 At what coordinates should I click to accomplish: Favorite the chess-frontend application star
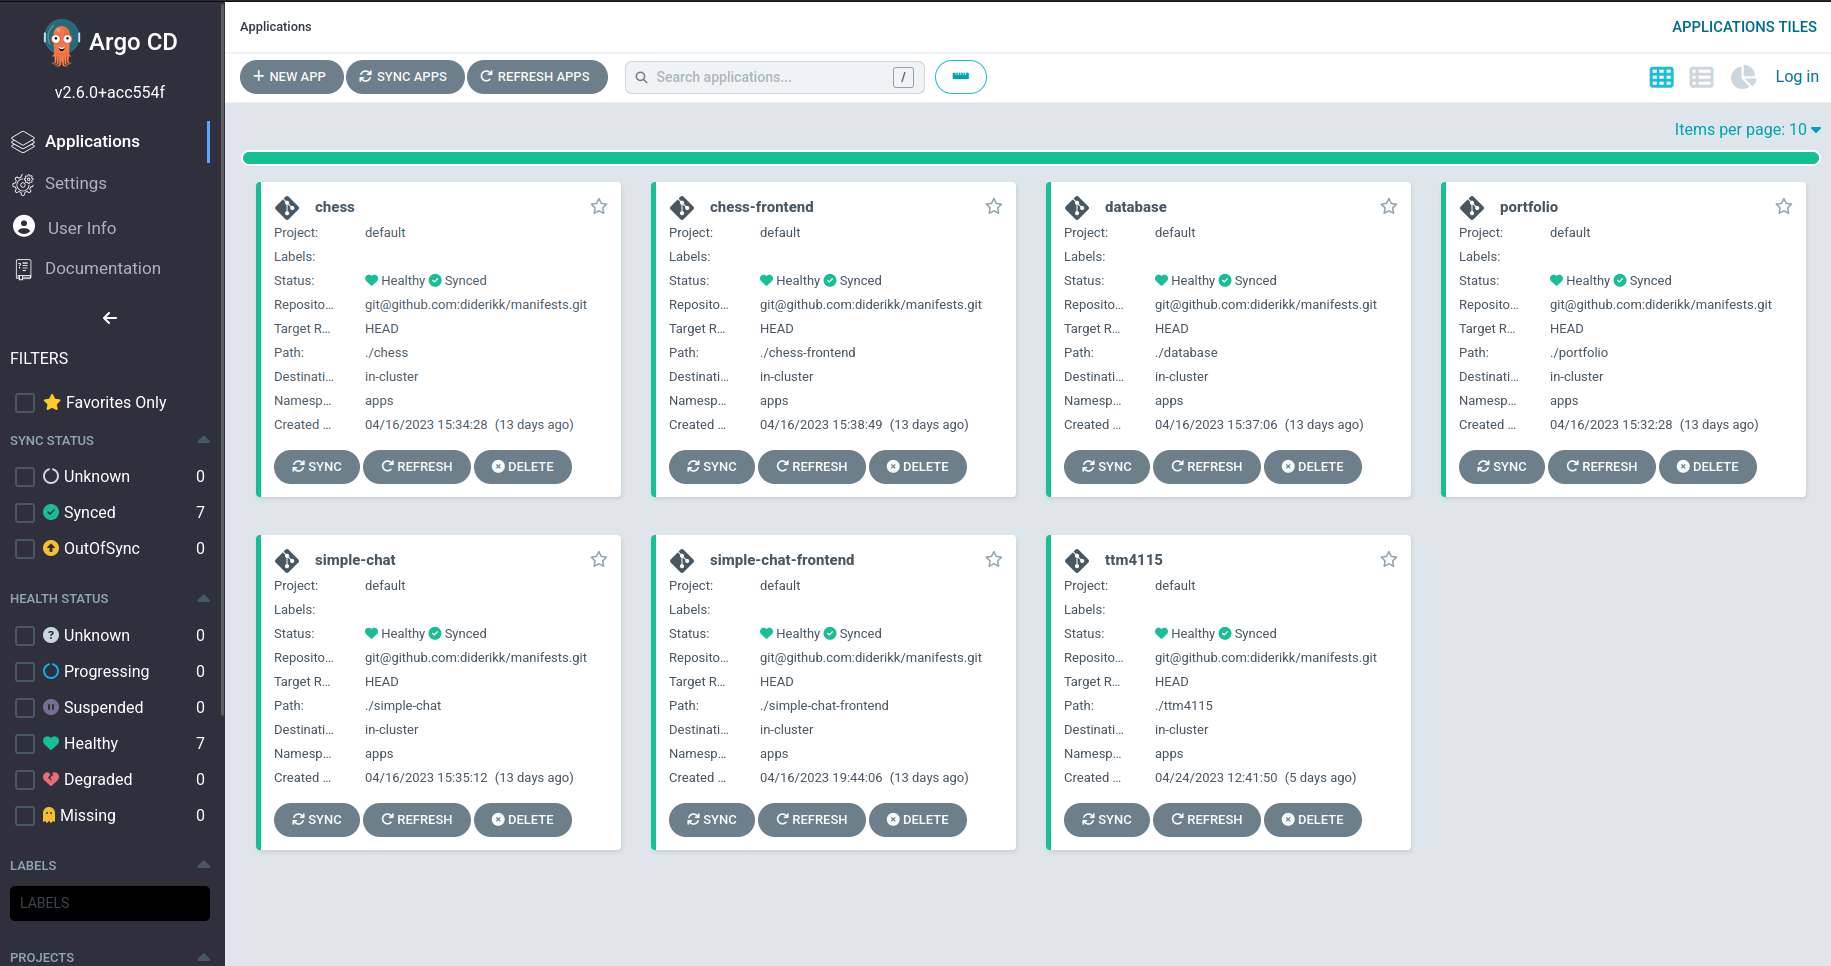pos(994,206)
